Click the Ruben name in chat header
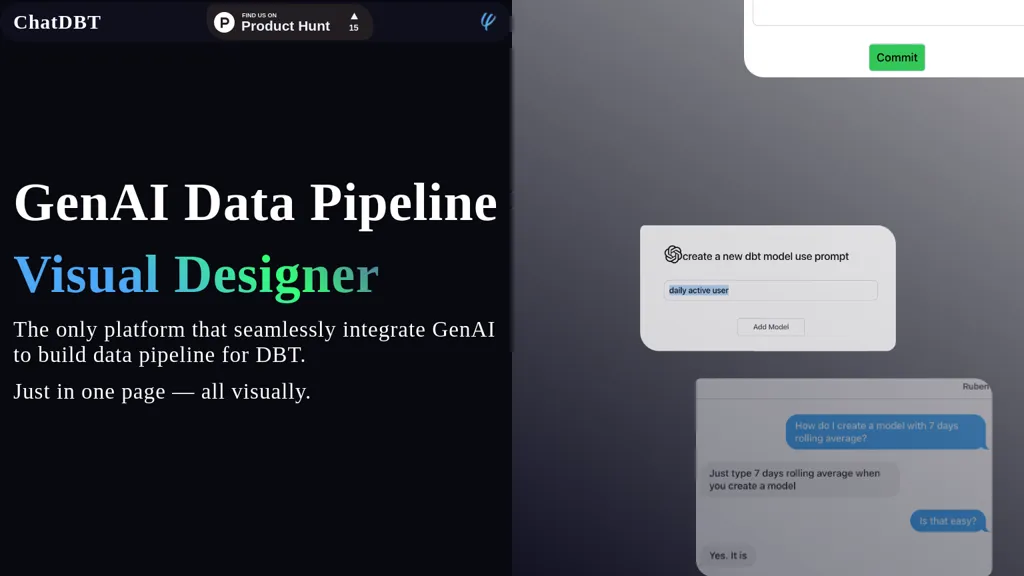This screenshot has width=1024, height=576. pyautogui.click(x=975, y=386)
